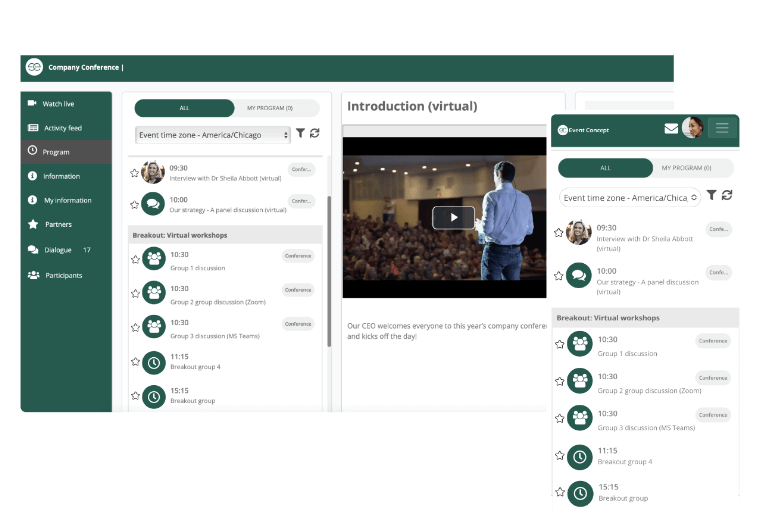Click clock icon for 15:15 Breakout group, mobile
The height and width of the screenshot is (522, 760).
point(580,493)
